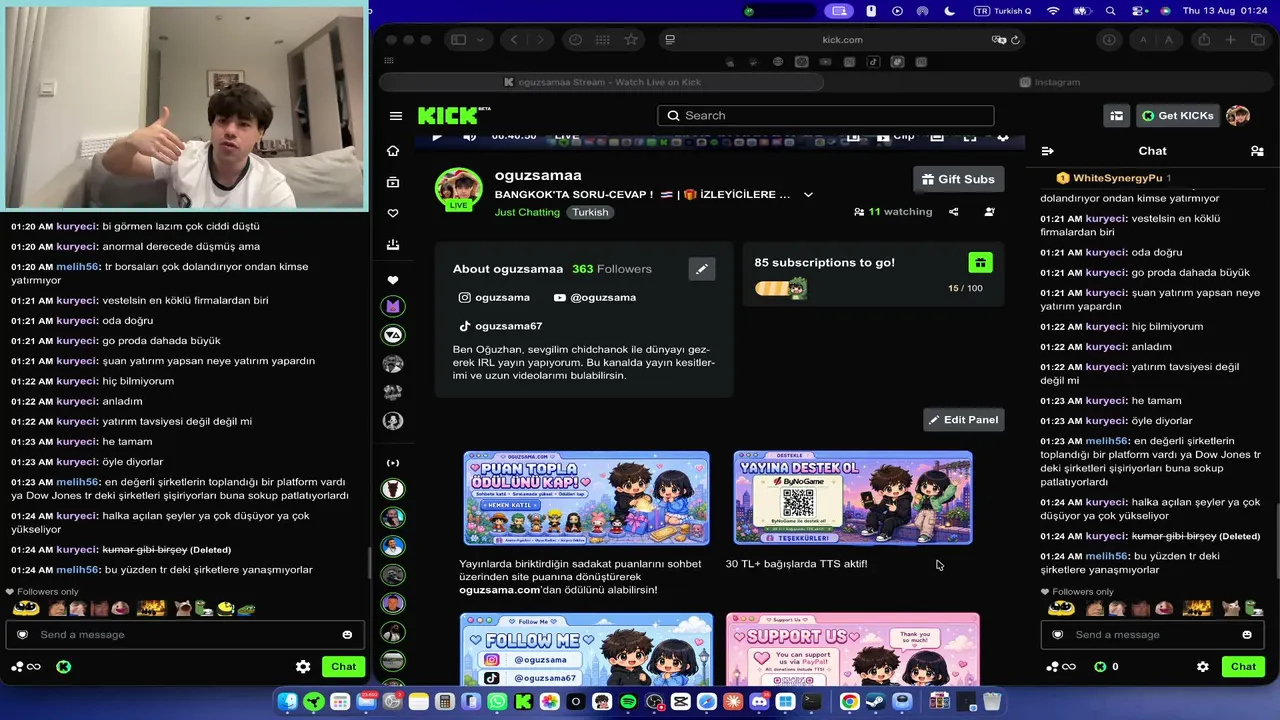Open the Puan Topla panel image
Image resolution: width=1280 pixels, height=720 pixels.
point(586,498)
